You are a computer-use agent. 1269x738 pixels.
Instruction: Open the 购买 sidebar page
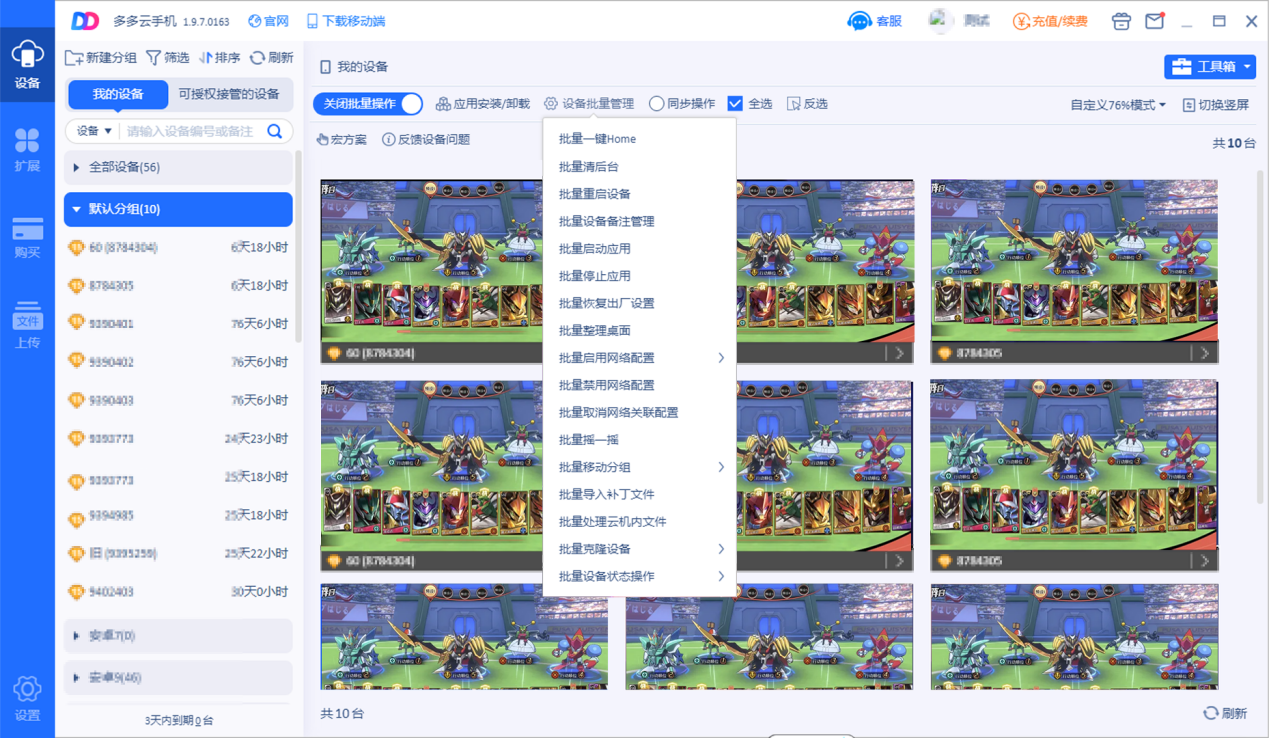tap(27, 237)
